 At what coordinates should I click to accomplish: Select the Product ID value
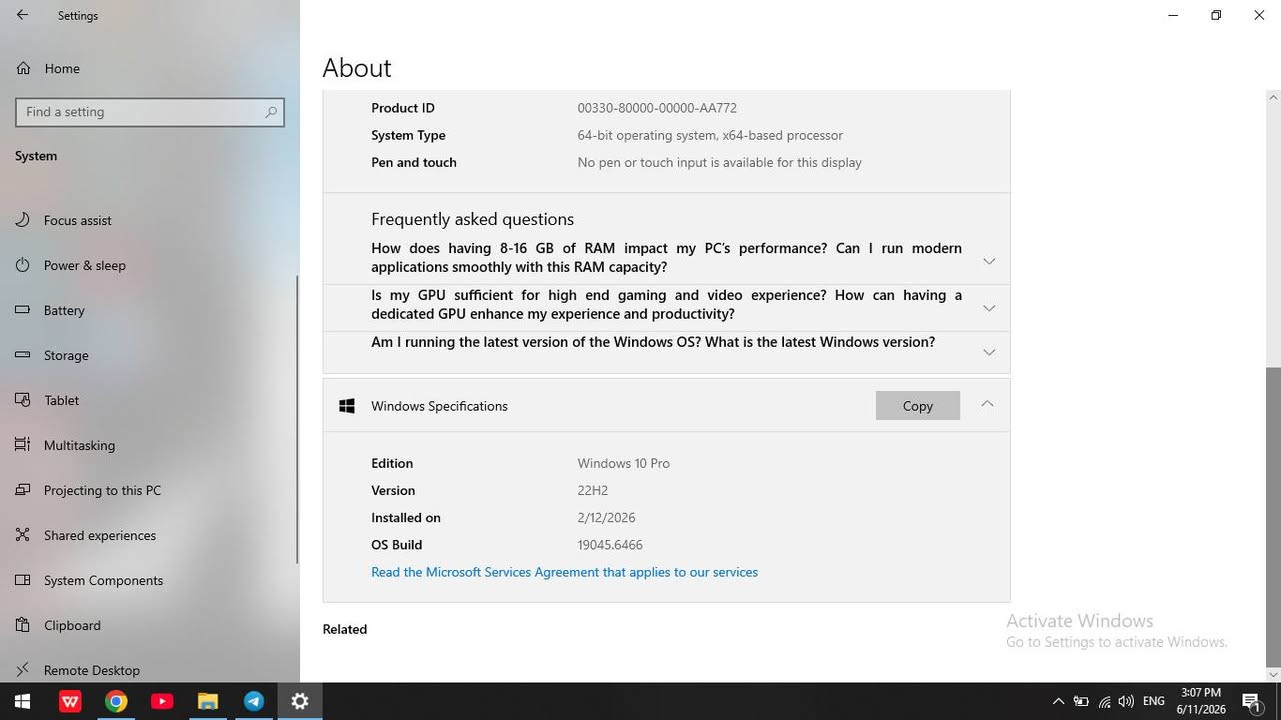point(657,108)
